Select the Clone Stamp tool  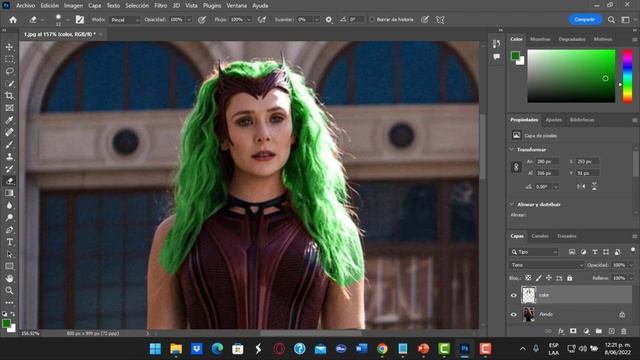click(9, 157)
